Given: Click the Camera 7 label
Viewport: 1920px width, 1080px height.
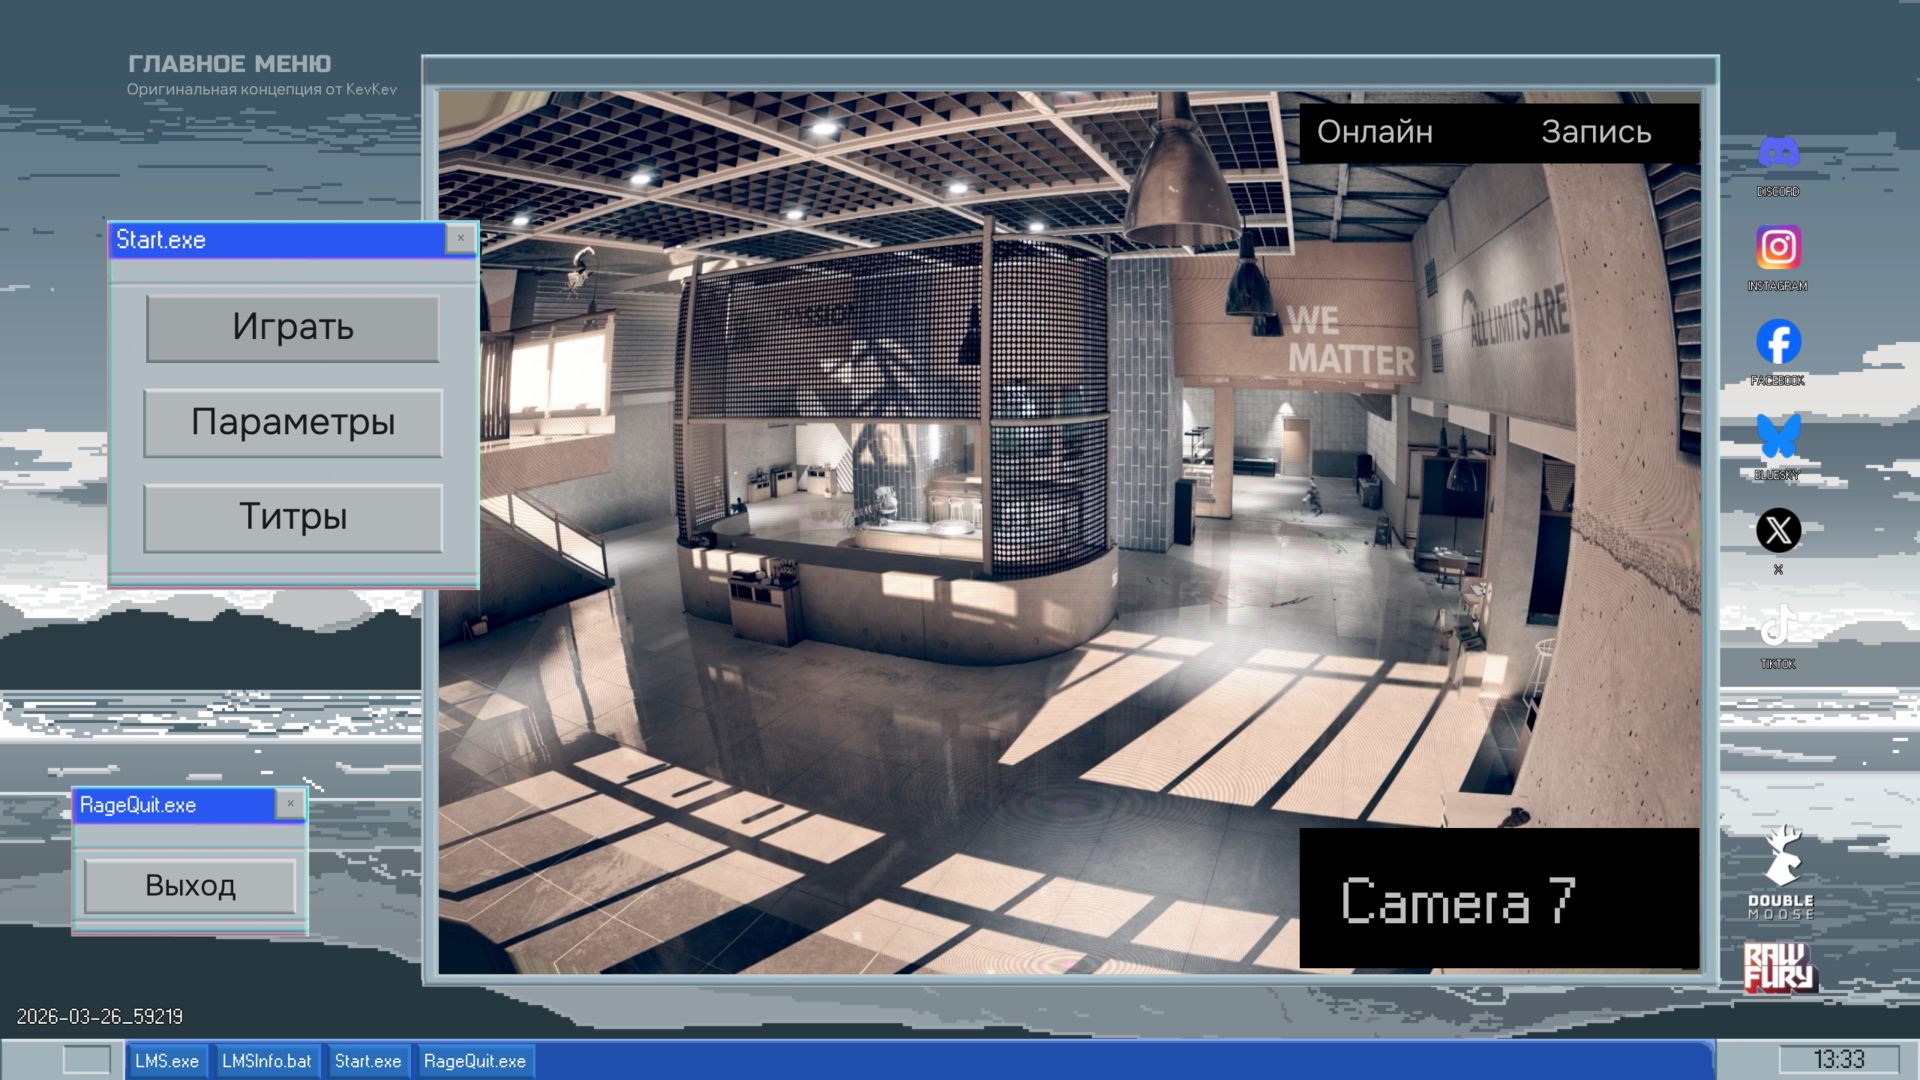Looking at the screenshot, I should 1457,901.
